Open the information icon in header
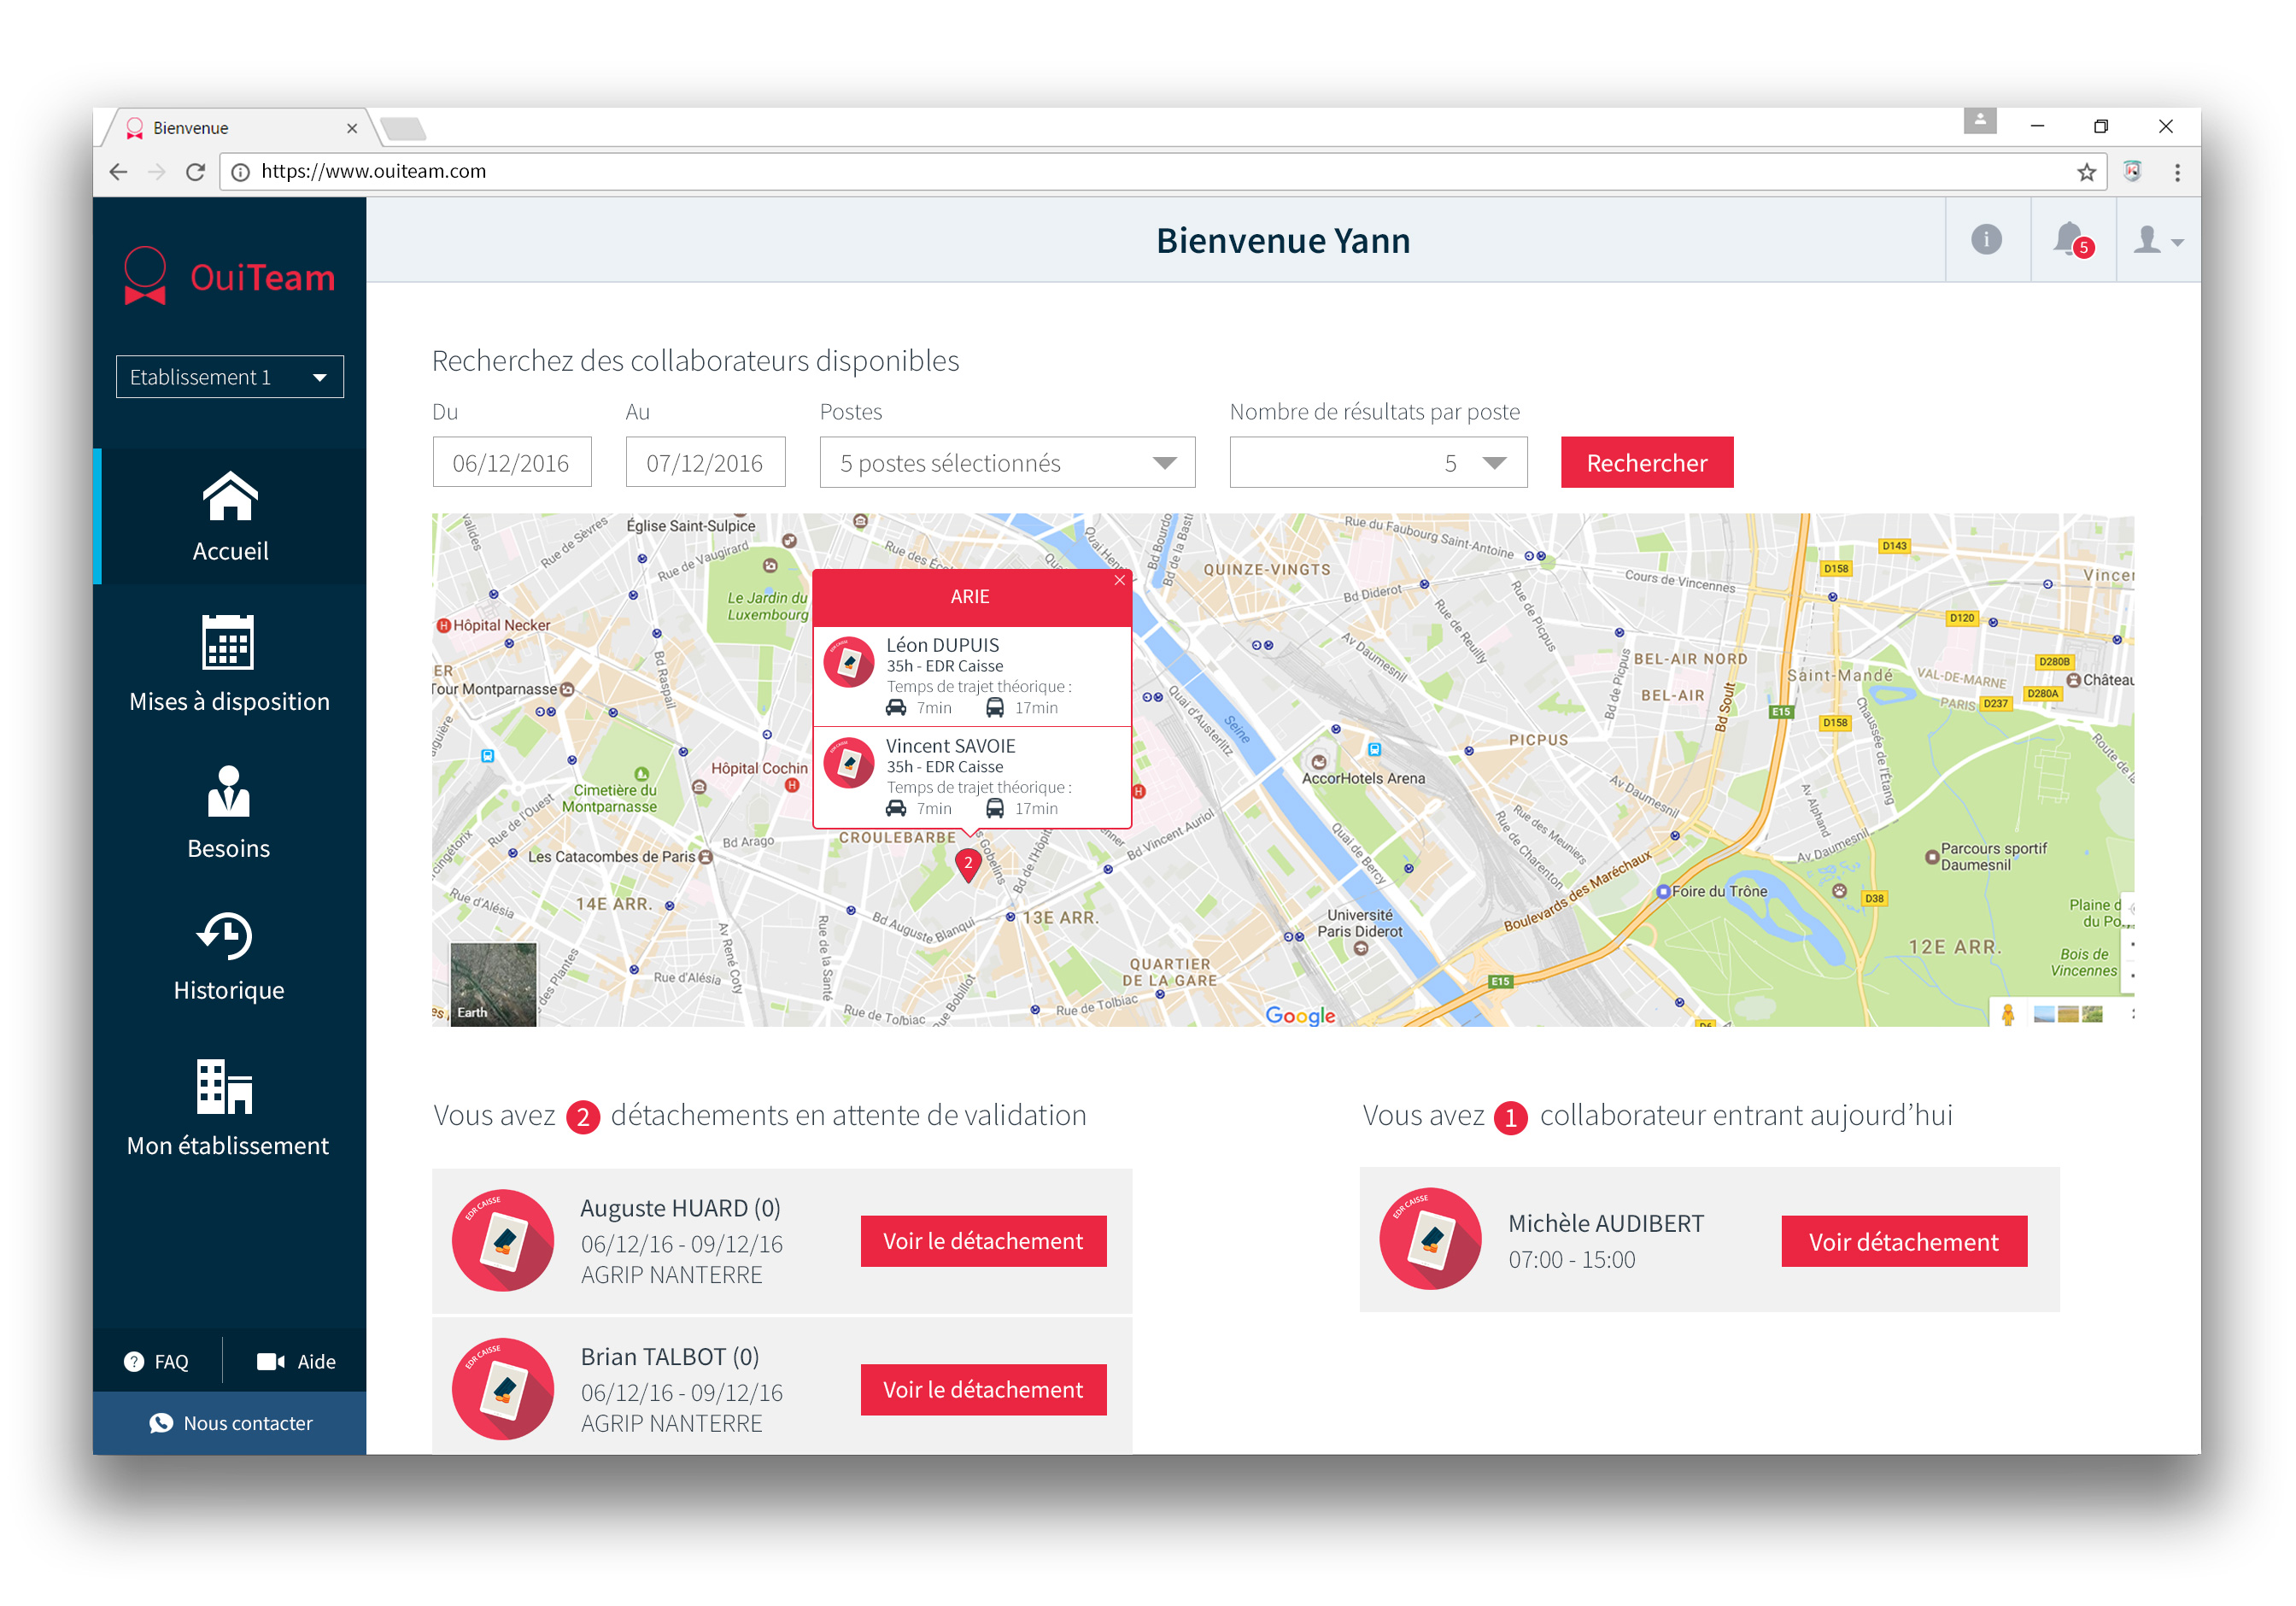Screen dimensions: 2296x1606 tap(1987, 240)
